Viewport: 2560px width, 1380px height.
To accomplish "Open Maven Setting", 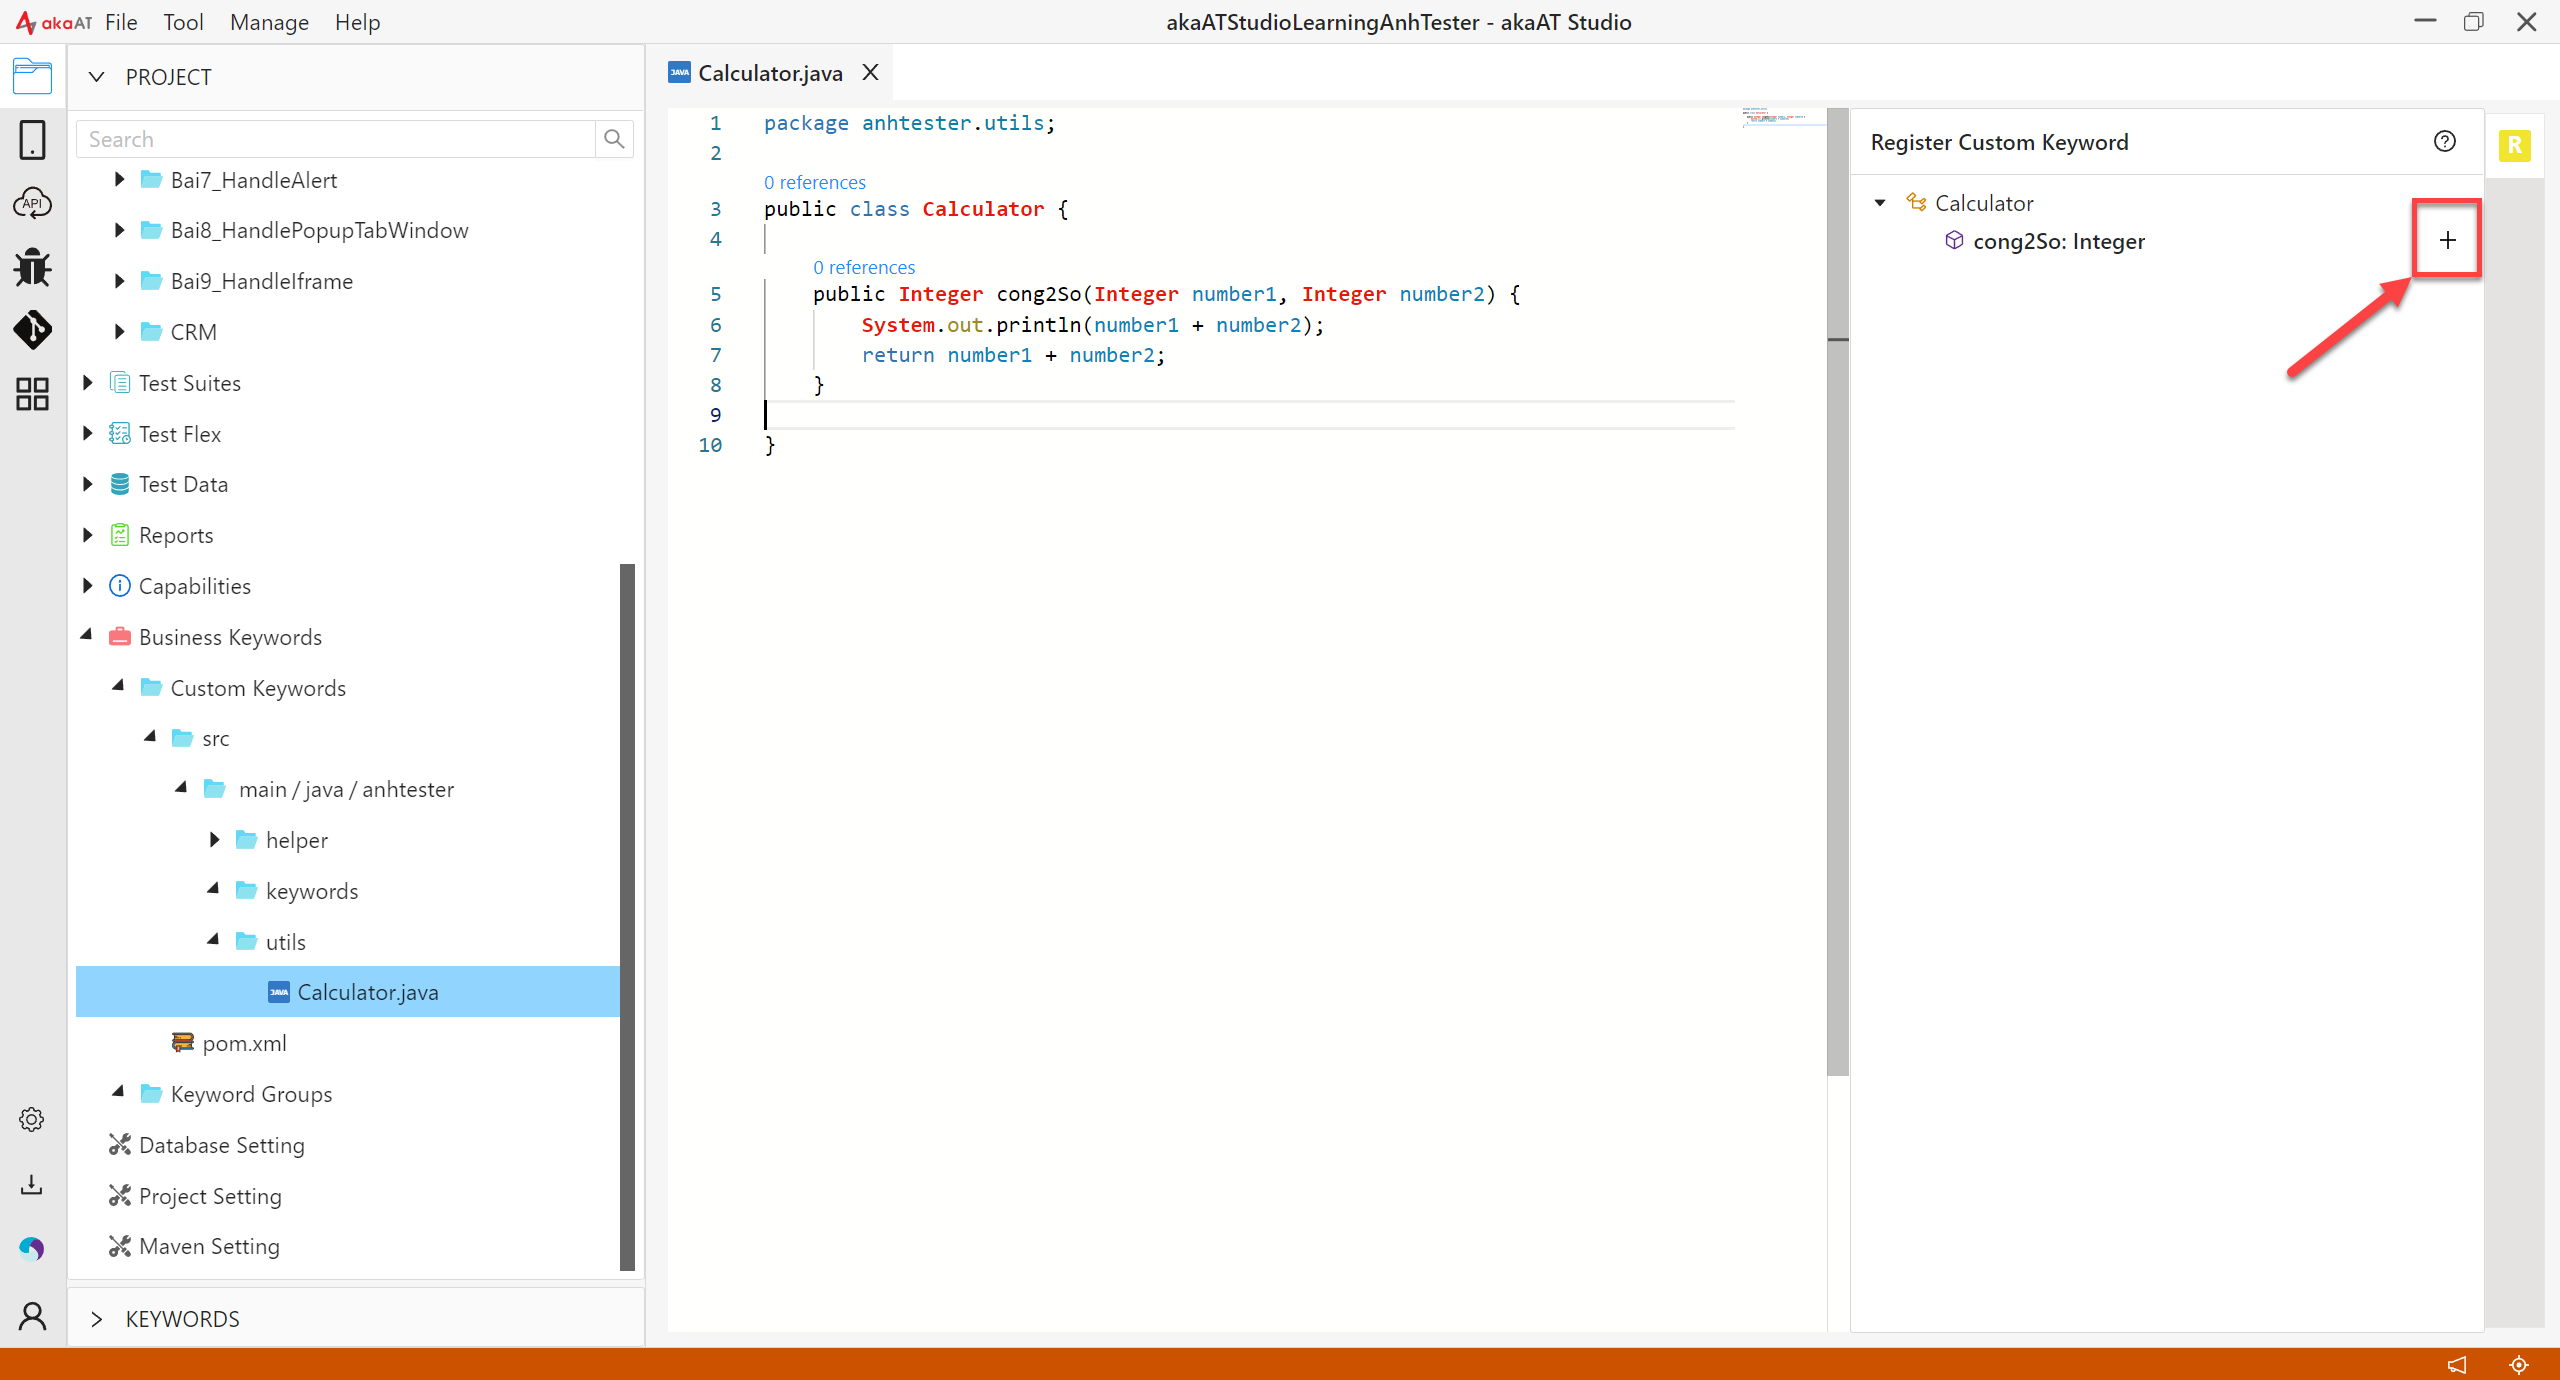I will point(209,1246).
